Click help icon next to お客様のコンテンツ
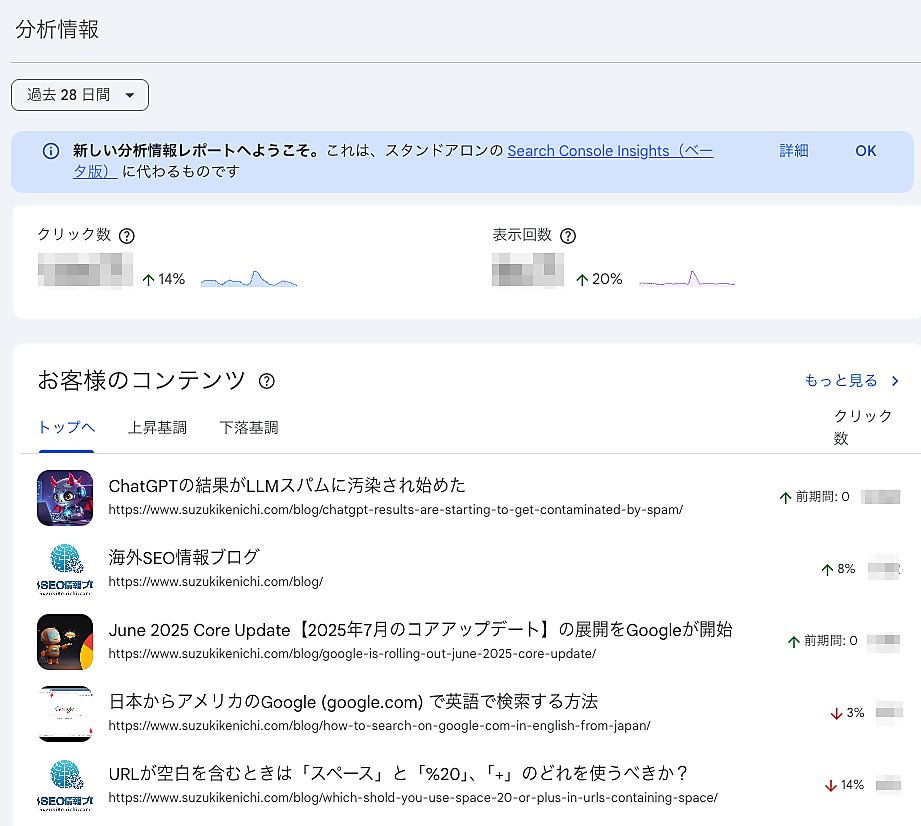 (x=267, y=381)
